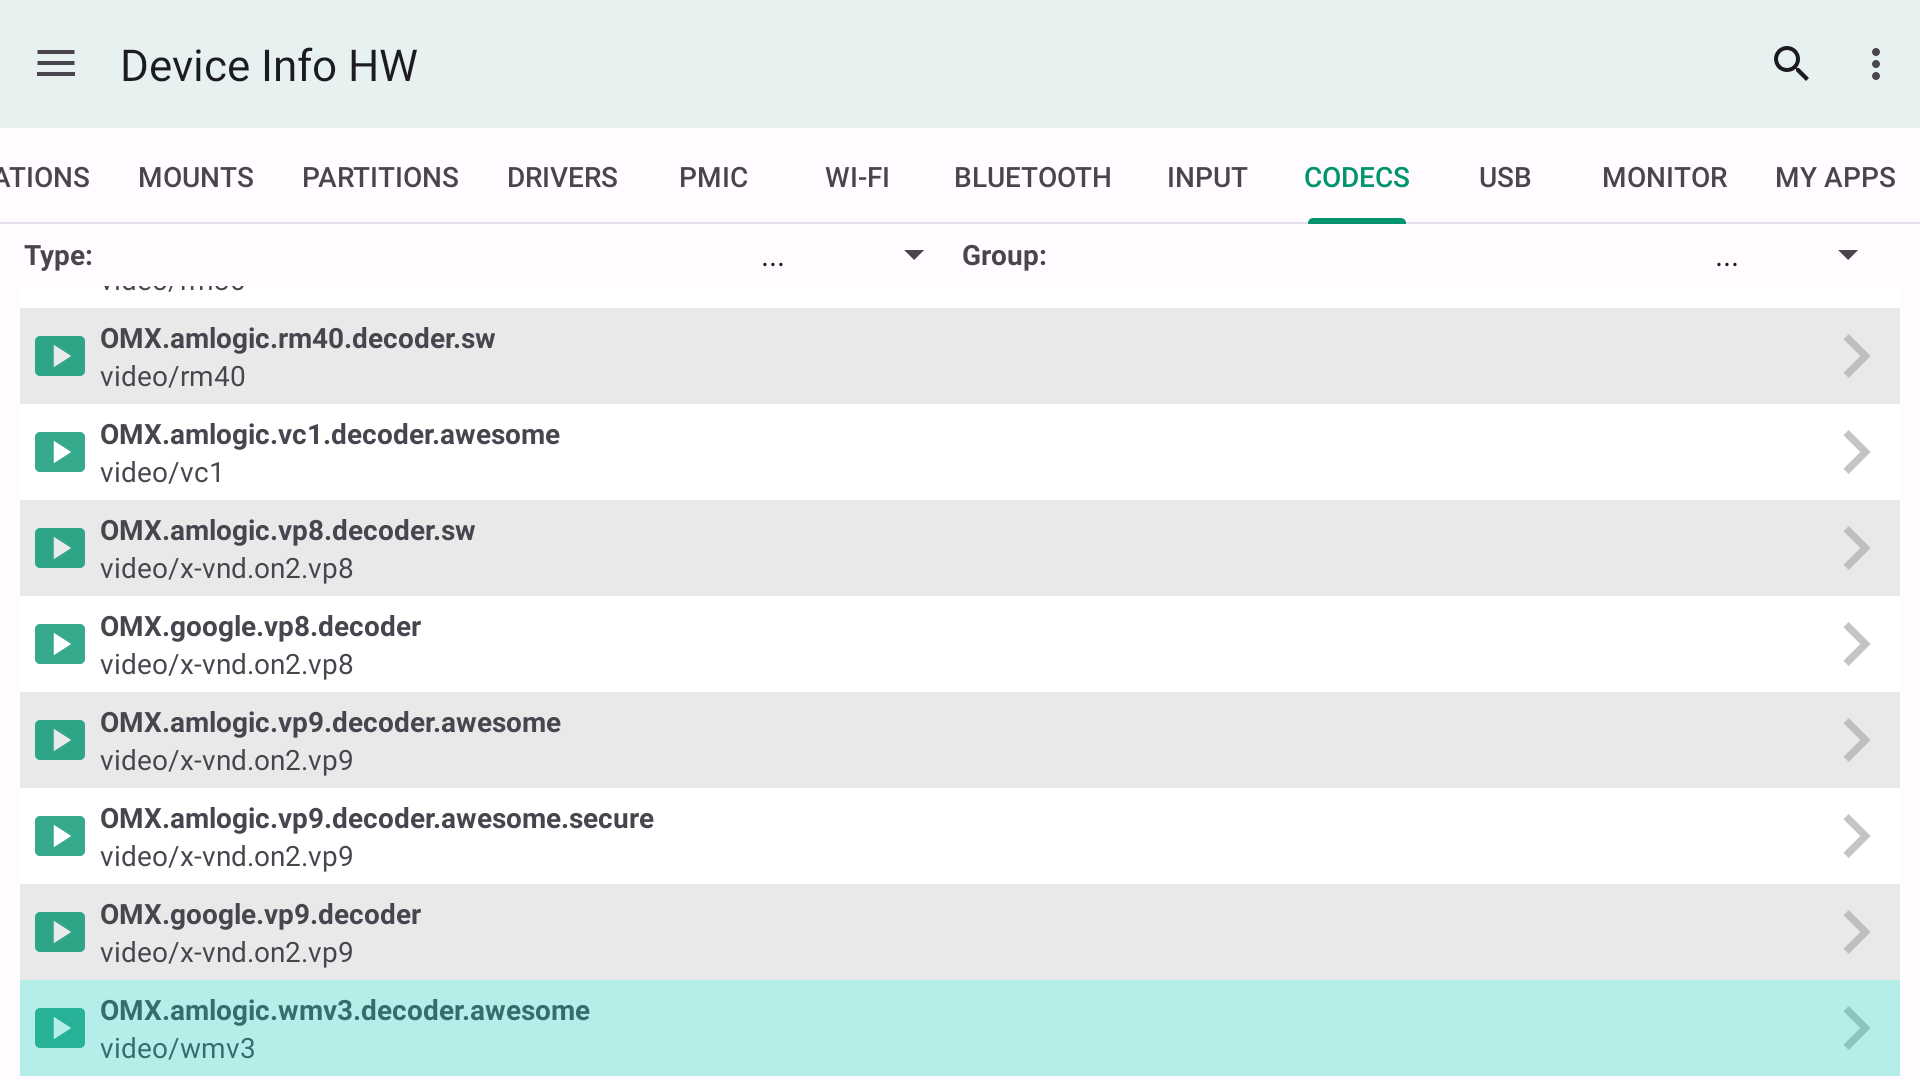Expand chevron for vp9.decoder.awesome.secure

(1856, 836)
